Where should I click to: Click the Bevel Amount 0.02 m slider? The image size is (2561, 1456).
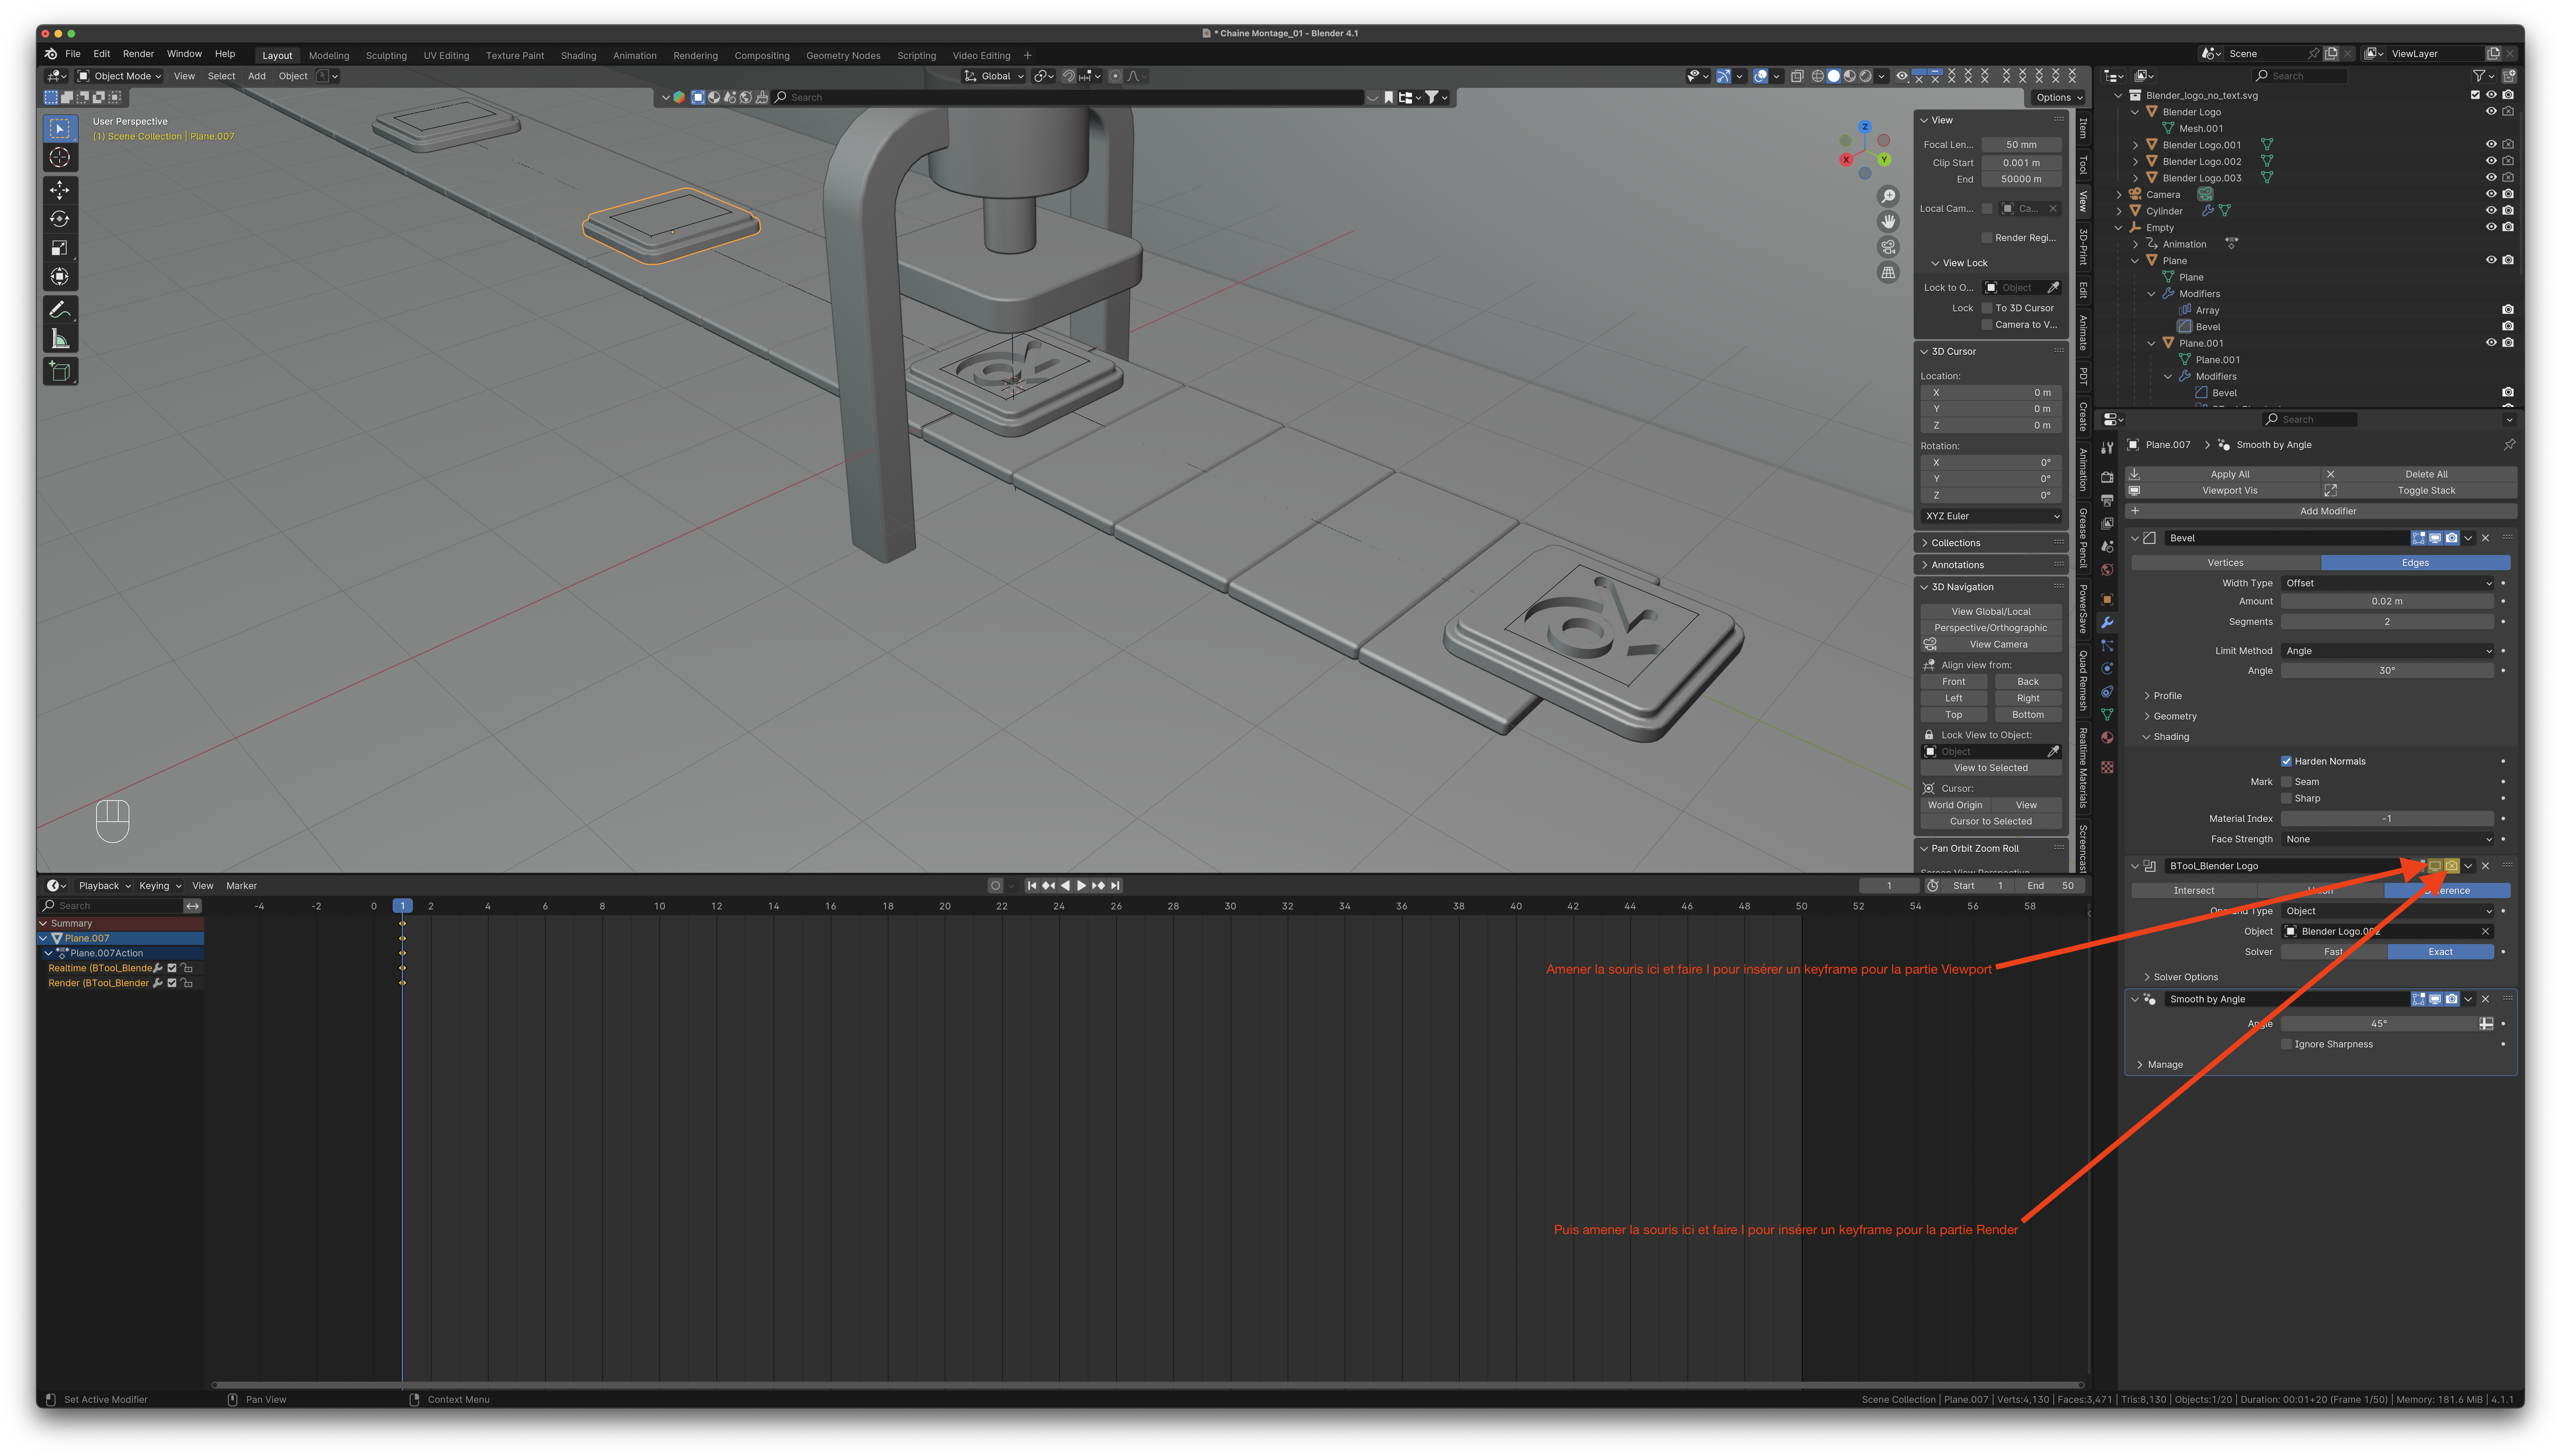(2387, 601)
